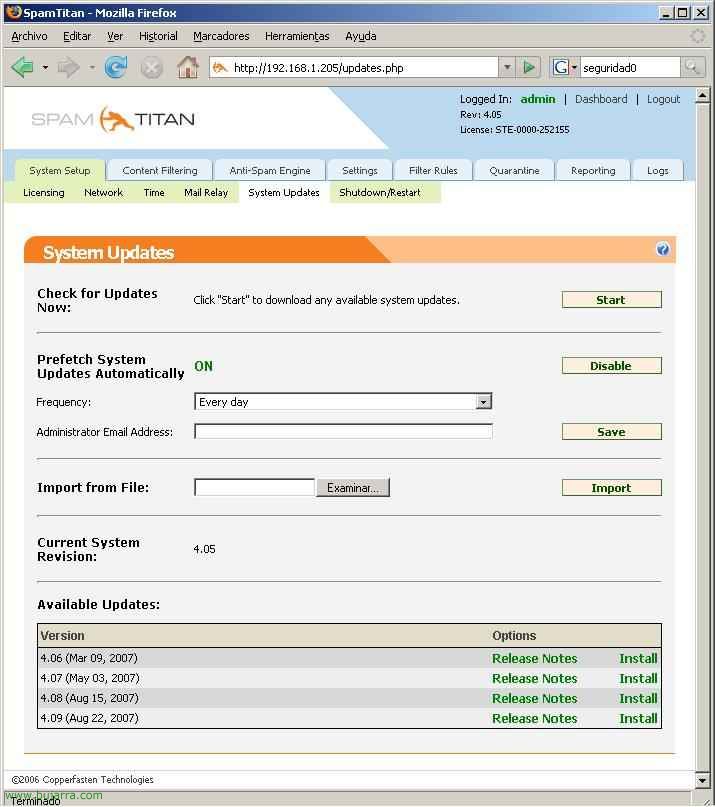Open the Dashboard link
Screen dimensions: 715x807
(x=601, y=99)
